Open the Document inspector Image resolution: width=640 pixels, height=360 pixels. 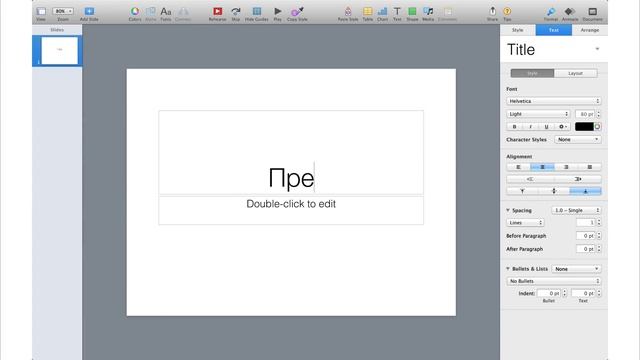pos(592,11)
